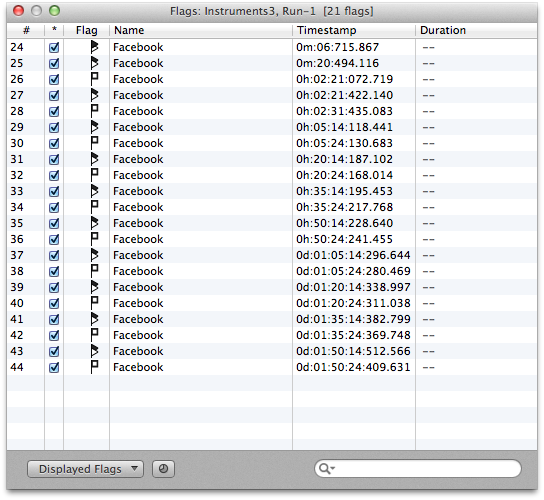Screen dimensions: 544x500
Task: Click the duration dashes in row 25
Action: pos(428,63)
